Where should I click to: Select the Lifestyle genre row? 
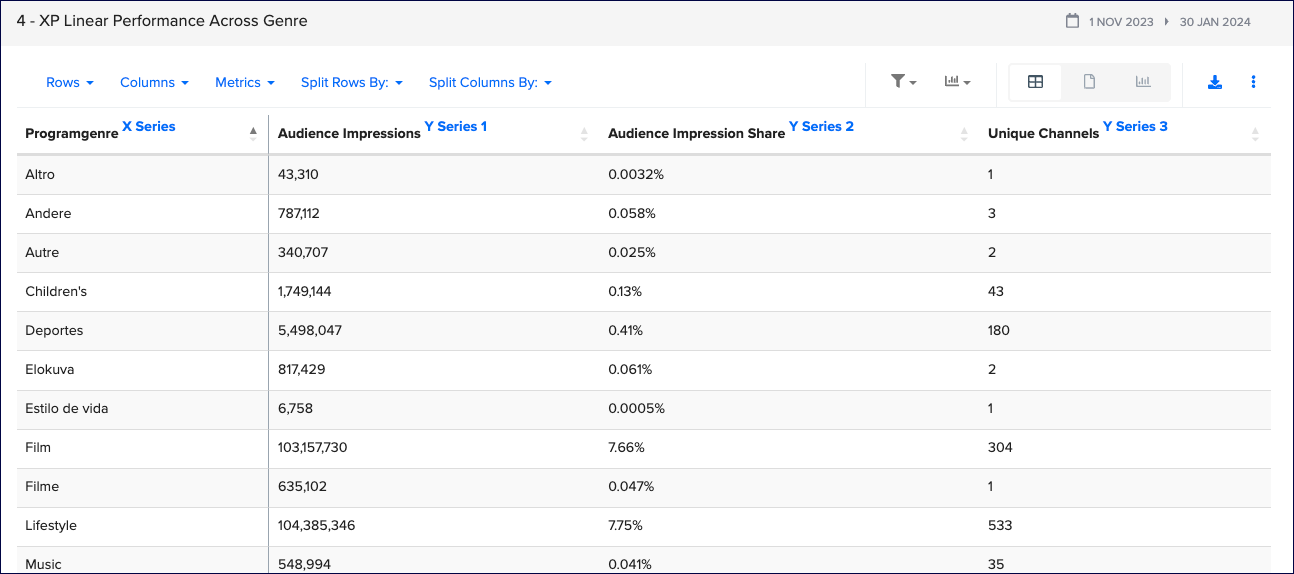tap(51, 525)
